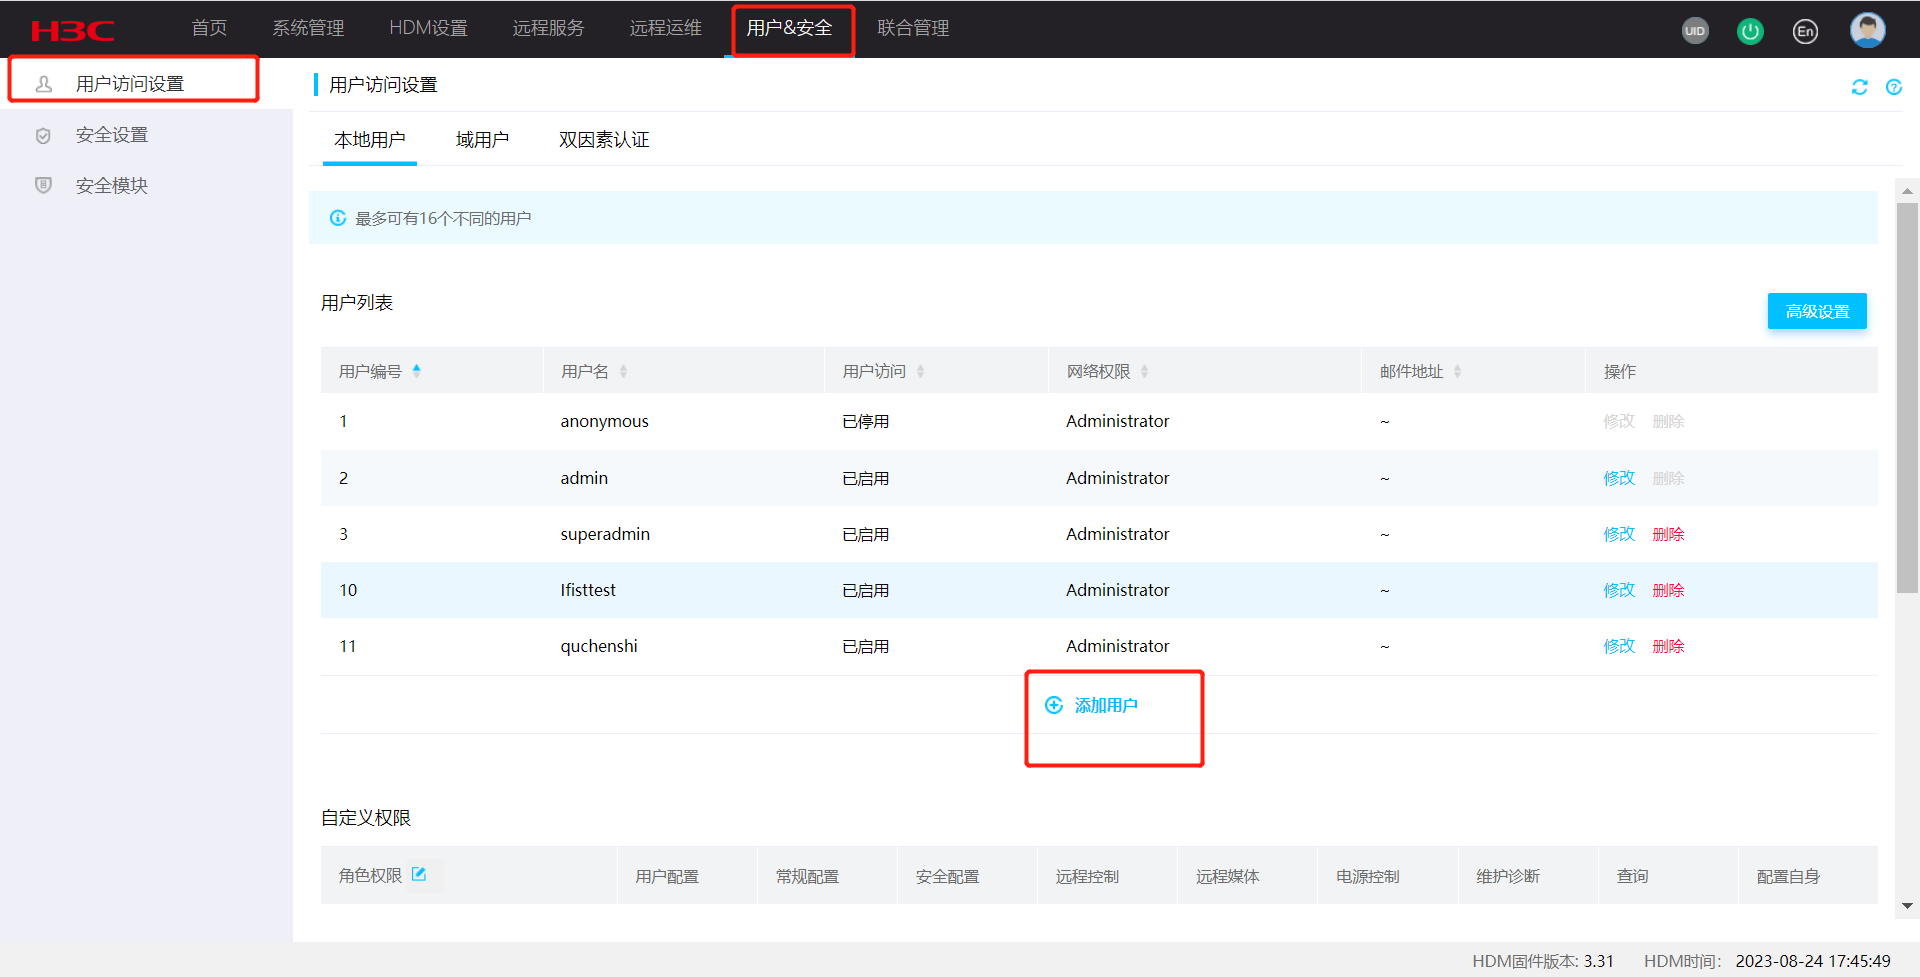
Task: Click Administrator in the quchenshi row
Action: (1117, 646)
